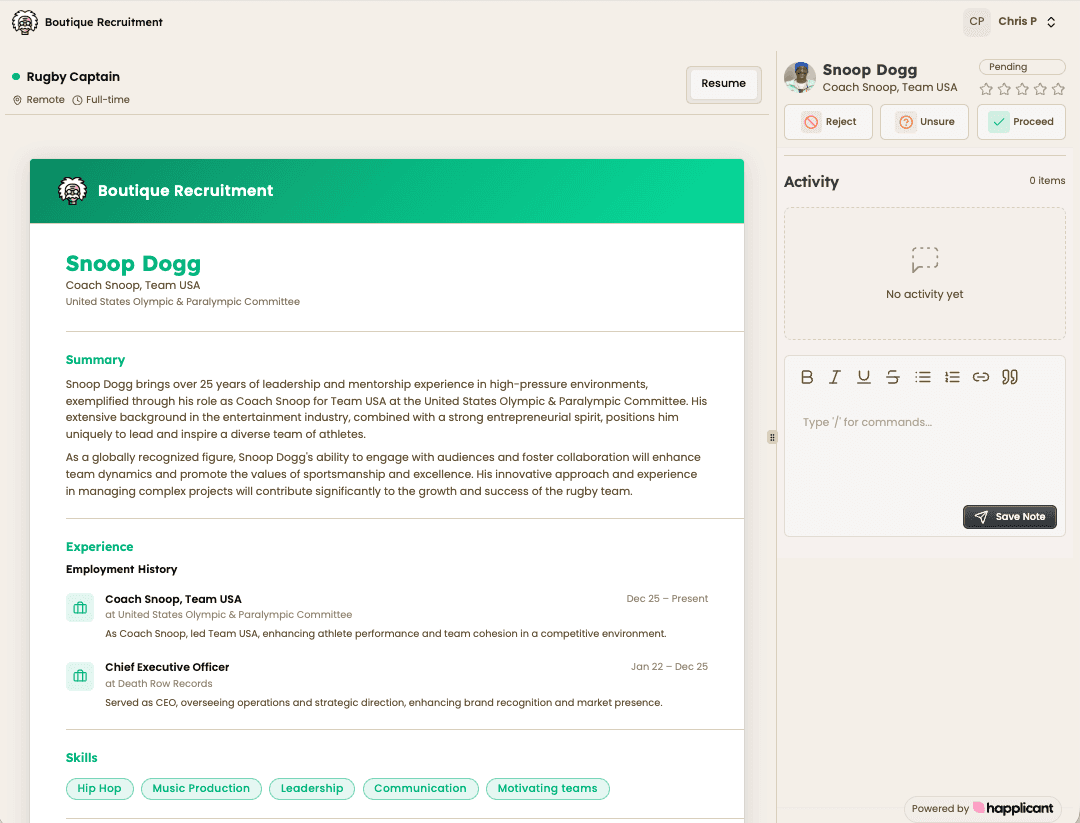Toggle italic formatting in note editor
1080x823 pixels.
(835, 377)
